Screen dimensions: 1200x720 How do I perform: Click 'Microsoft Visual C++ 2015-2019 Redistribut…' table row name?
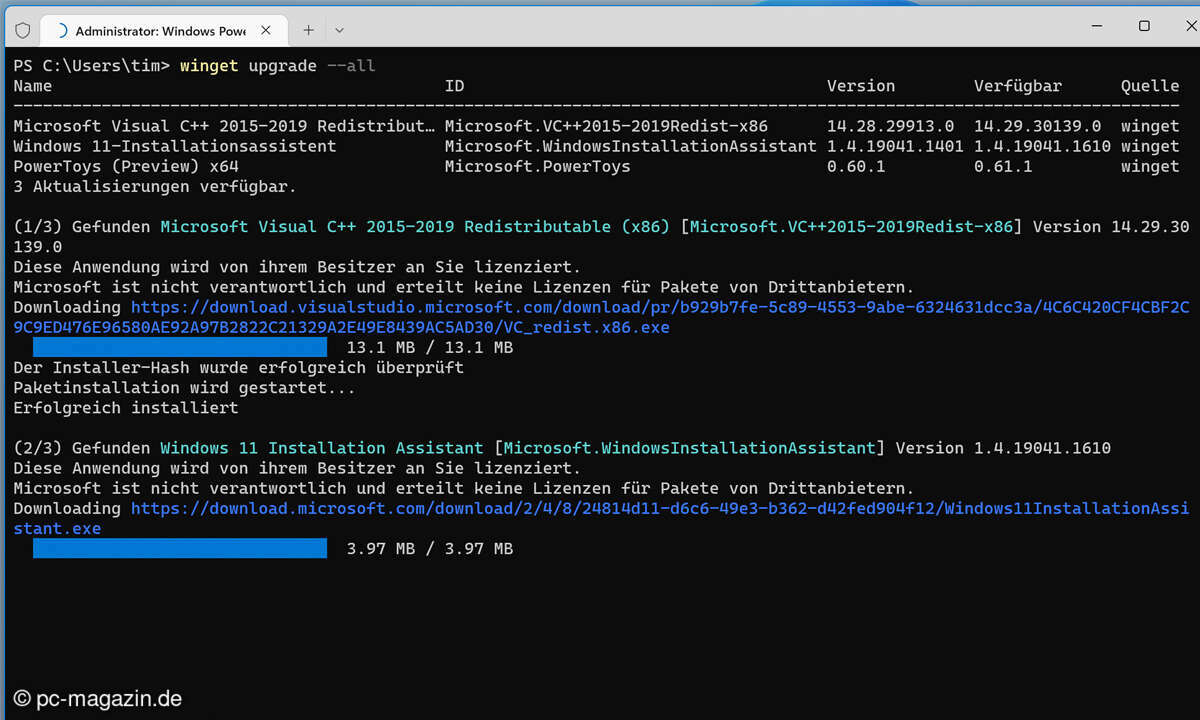(224, 126)
